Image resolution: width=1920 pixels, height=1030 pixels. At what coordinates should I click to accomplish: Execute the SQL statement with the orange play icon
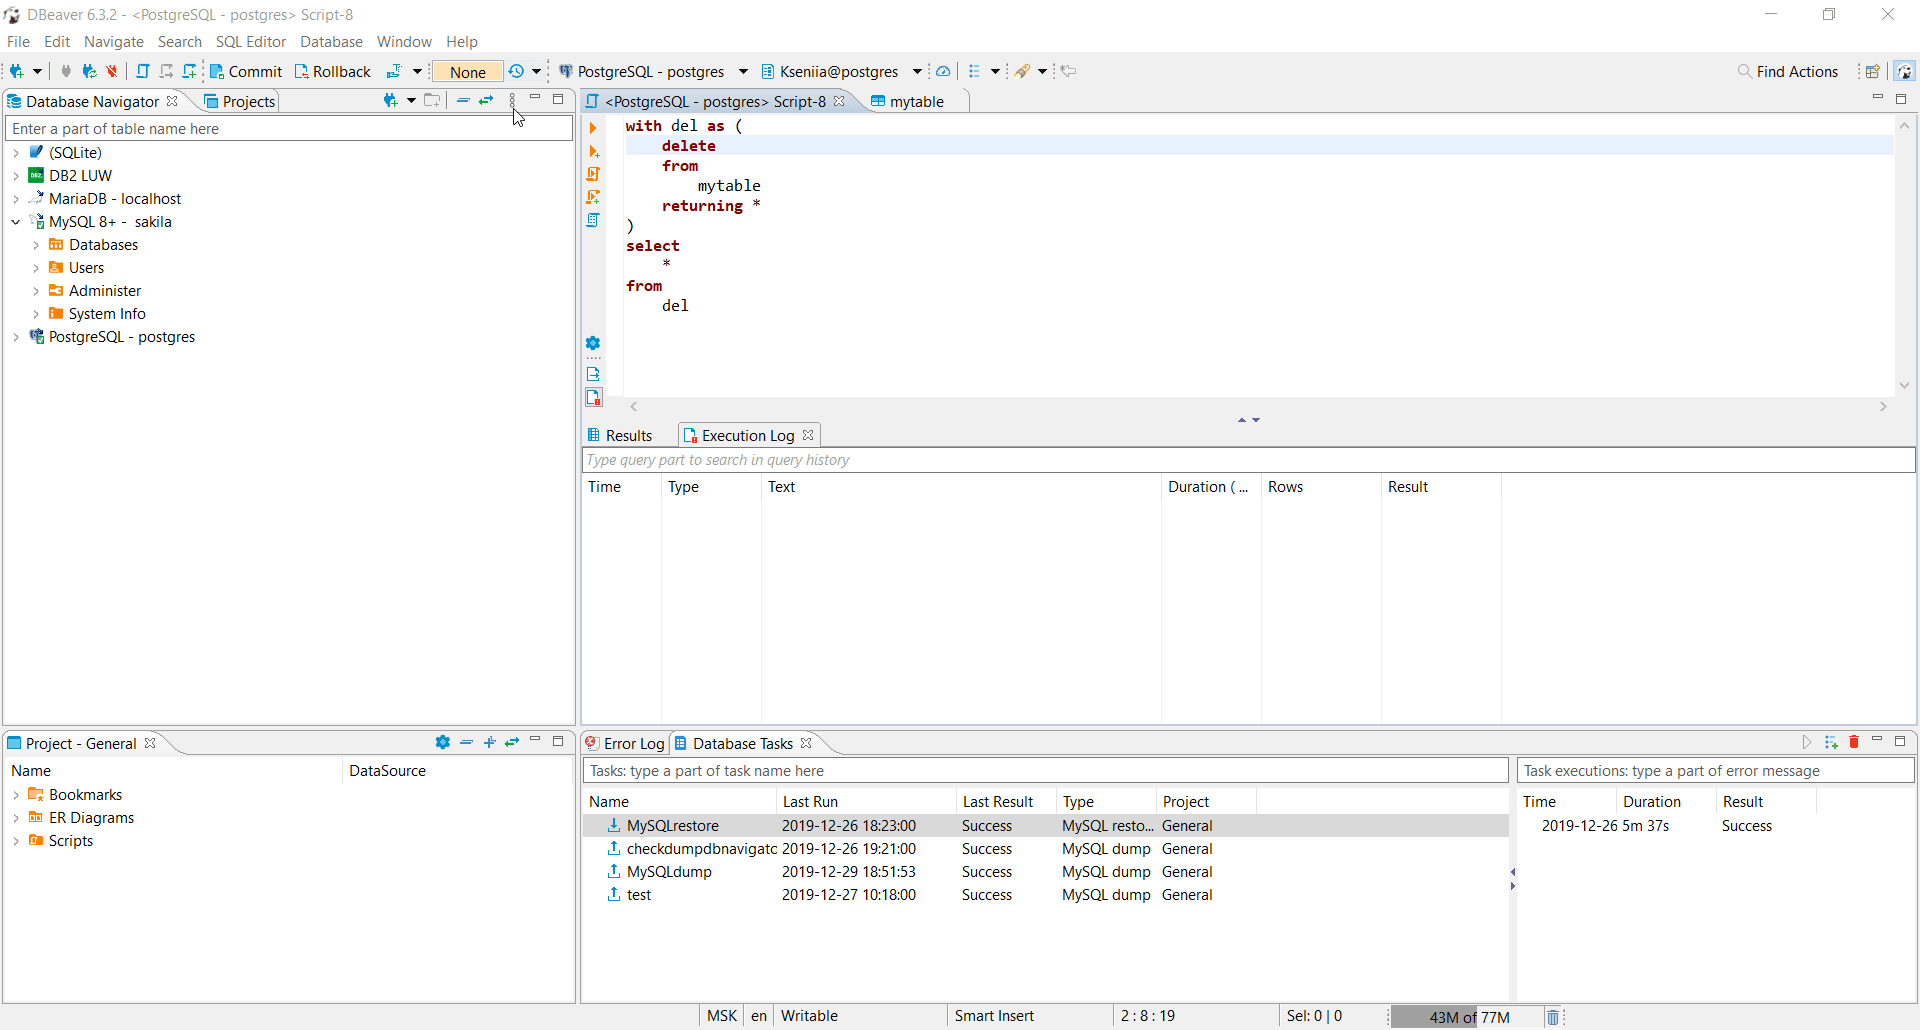tap(593, 128)
